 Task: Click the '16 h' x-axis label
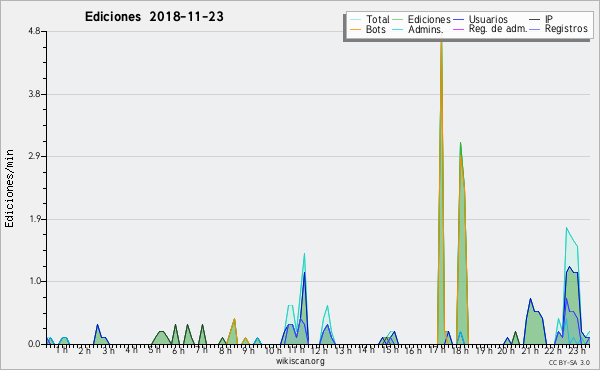pos(413,350)
